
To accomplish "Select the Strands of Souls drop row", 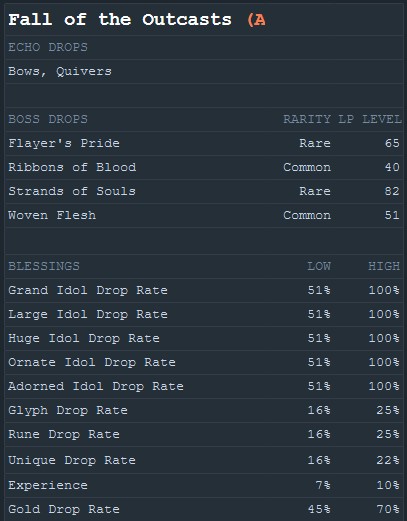I will (204, 191).
